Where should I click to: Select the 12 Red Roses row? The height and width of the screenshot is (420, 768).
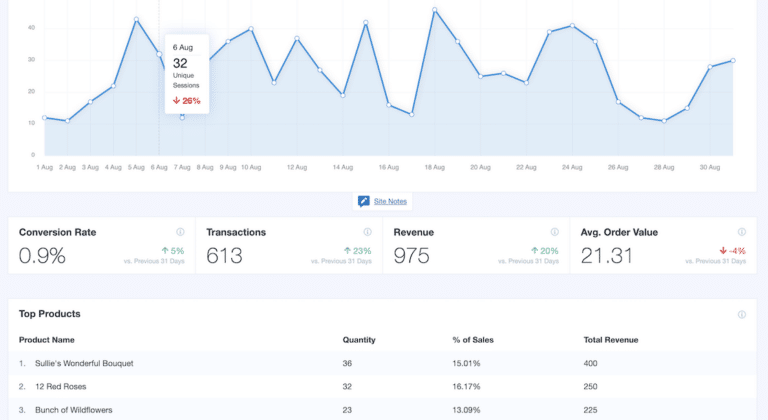(383, 387)
